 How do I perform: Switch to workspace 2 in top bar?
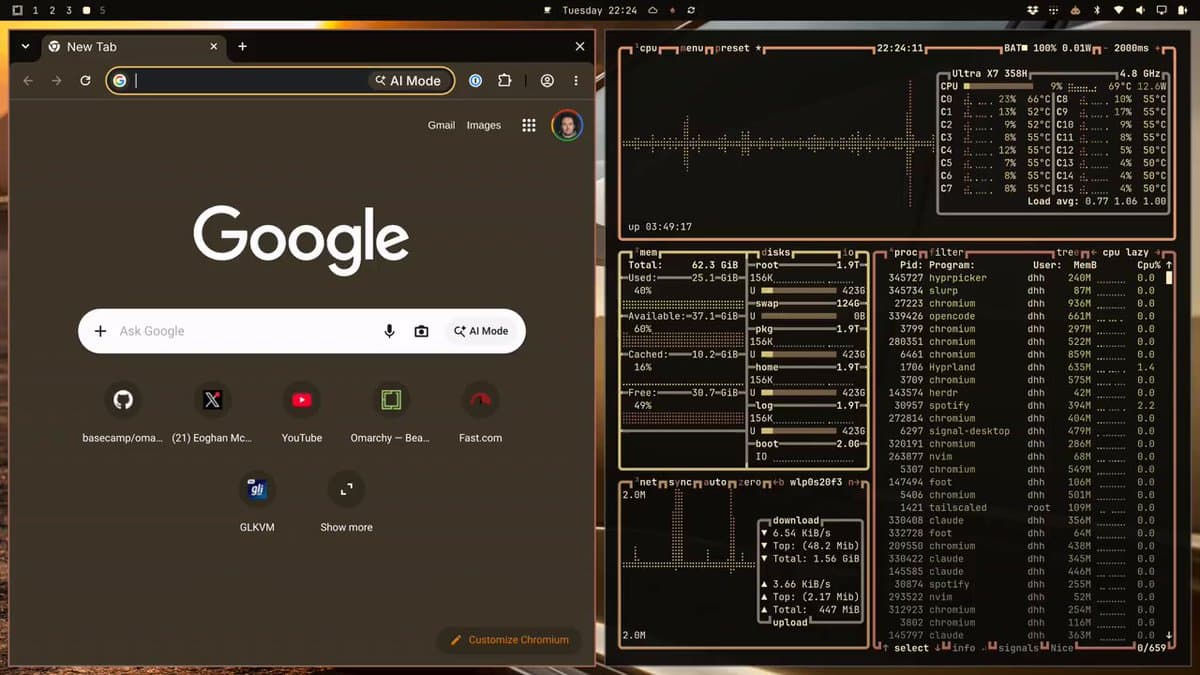click(x=53, y=10)
